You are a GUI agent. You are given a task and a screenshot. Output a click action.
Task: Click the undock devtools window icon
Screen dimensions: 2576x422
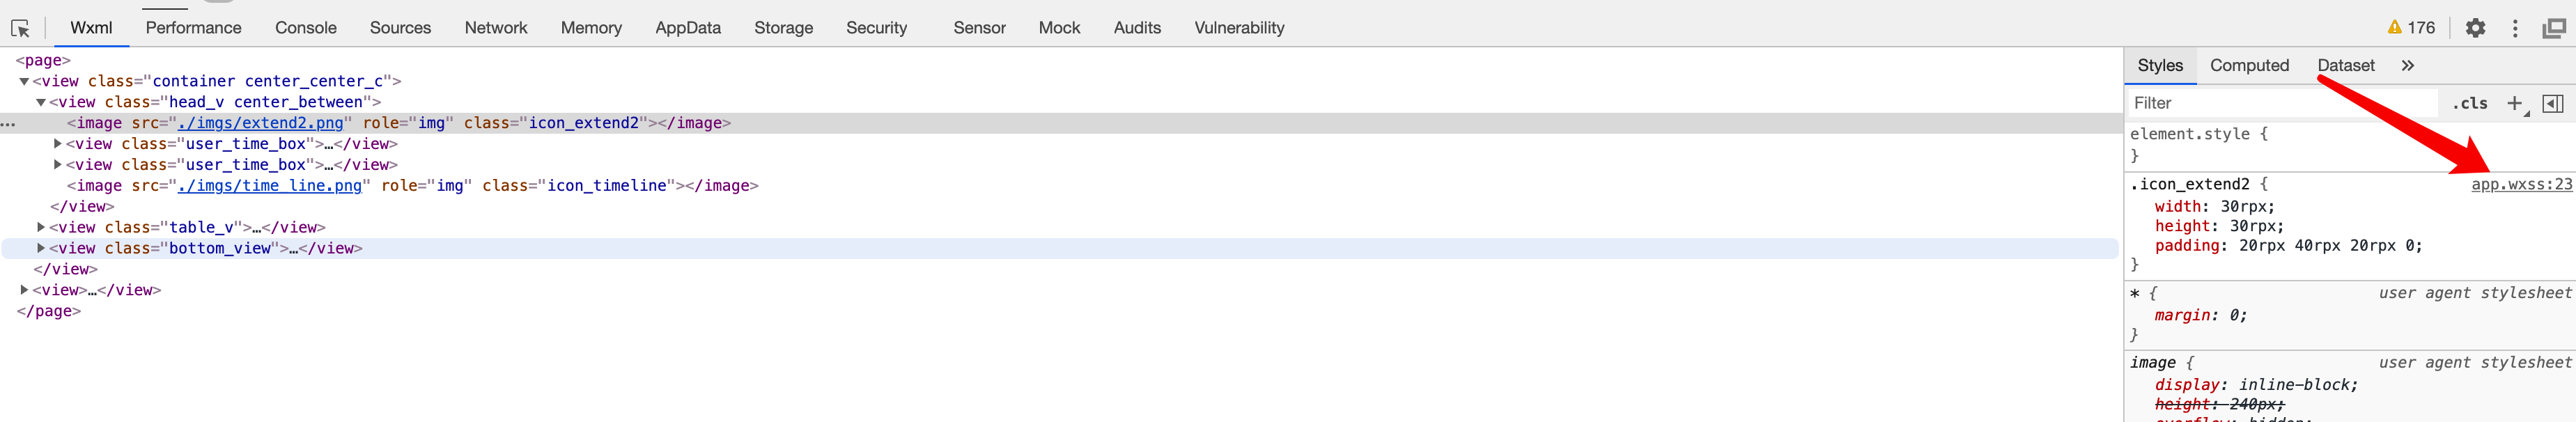pyautogui.click(x=2553, y=28)
